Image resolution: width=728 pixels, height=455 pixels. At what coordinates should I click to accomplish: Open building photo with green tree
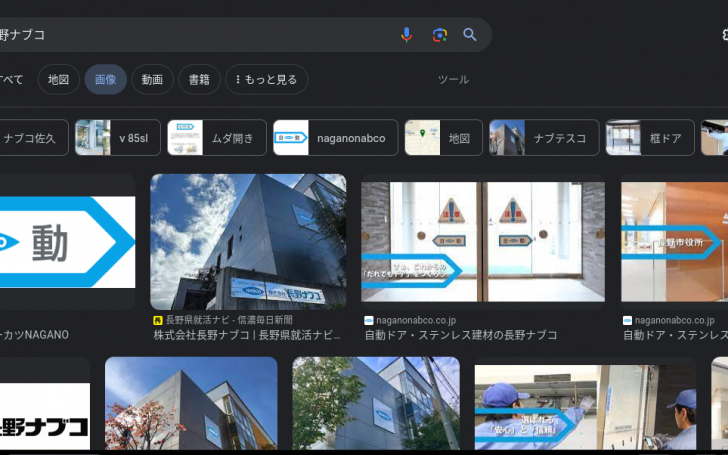[x=376, y=403]
